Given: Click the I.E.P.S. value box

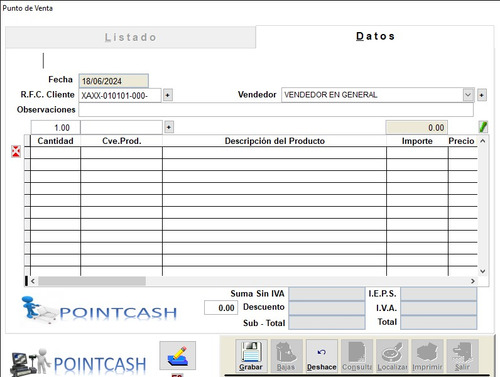Looking at the screenshot, I should pyautogui.click(x=438, y=294).
